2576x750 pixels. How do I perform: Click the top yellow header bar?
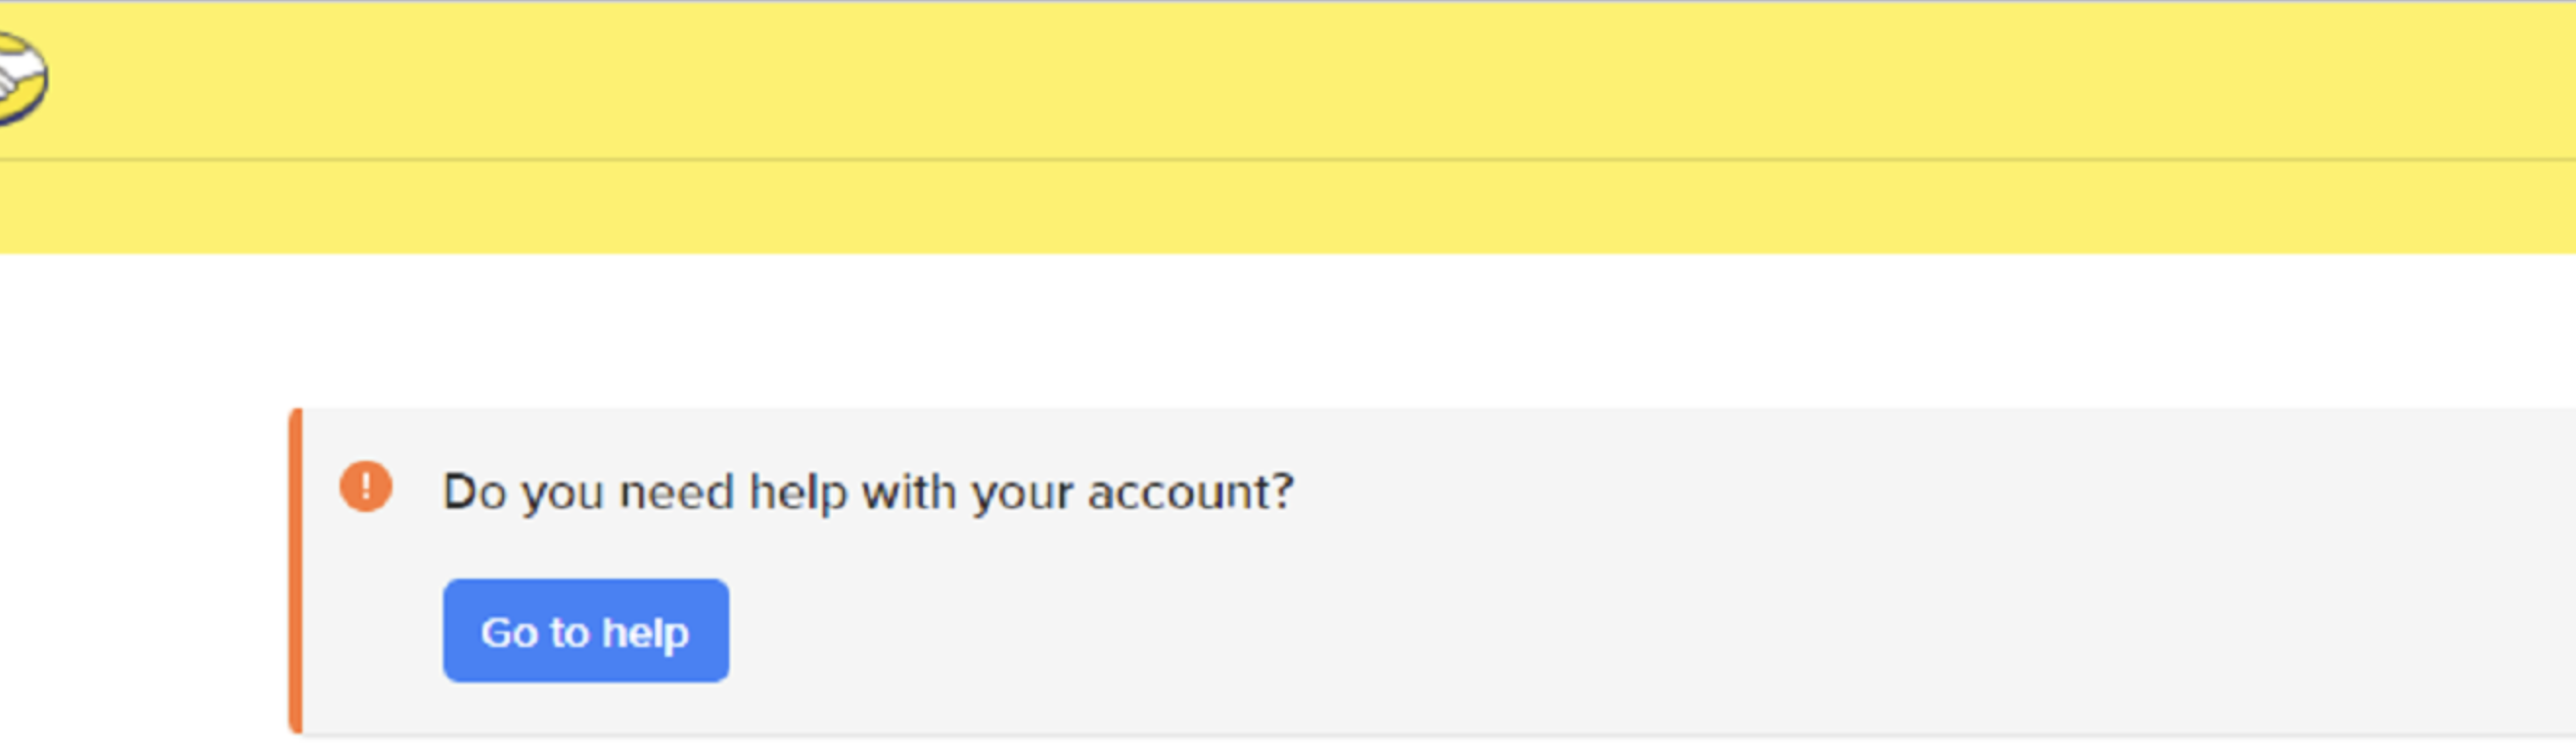click(x=1300, y=78)
